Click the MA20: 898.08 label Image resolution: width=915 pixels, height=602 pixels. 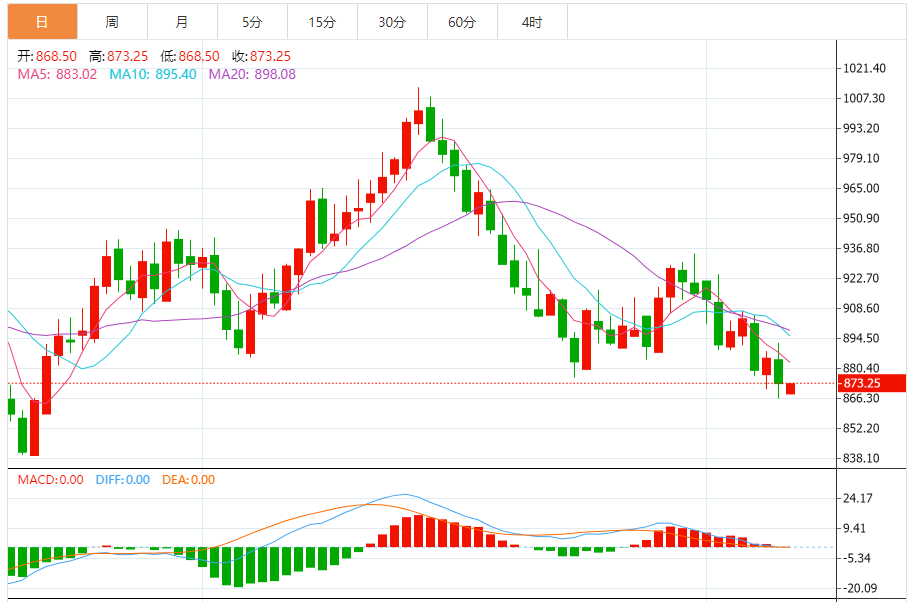tap(252, 75)
